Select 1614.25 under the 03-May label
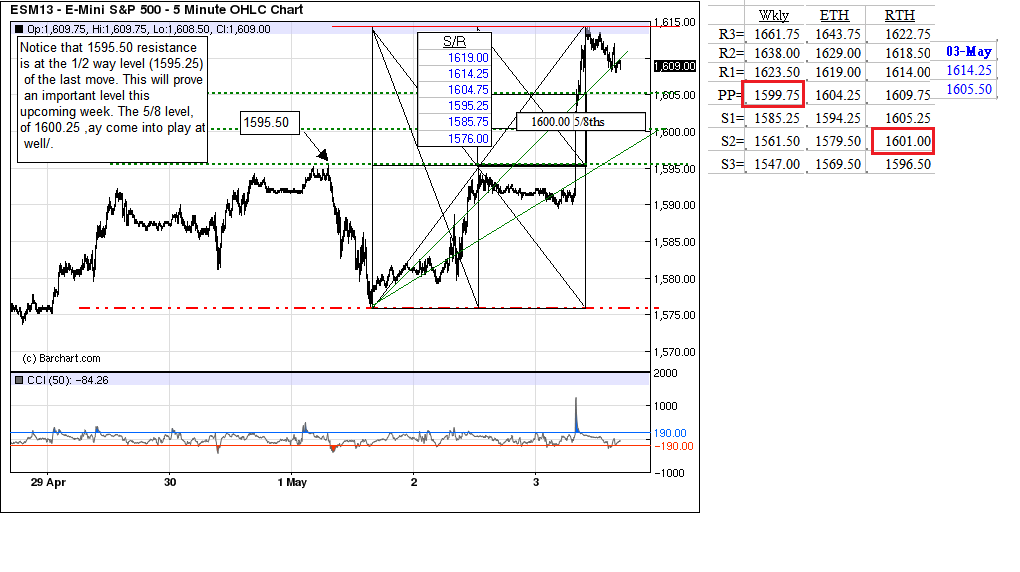 point(969,70)
